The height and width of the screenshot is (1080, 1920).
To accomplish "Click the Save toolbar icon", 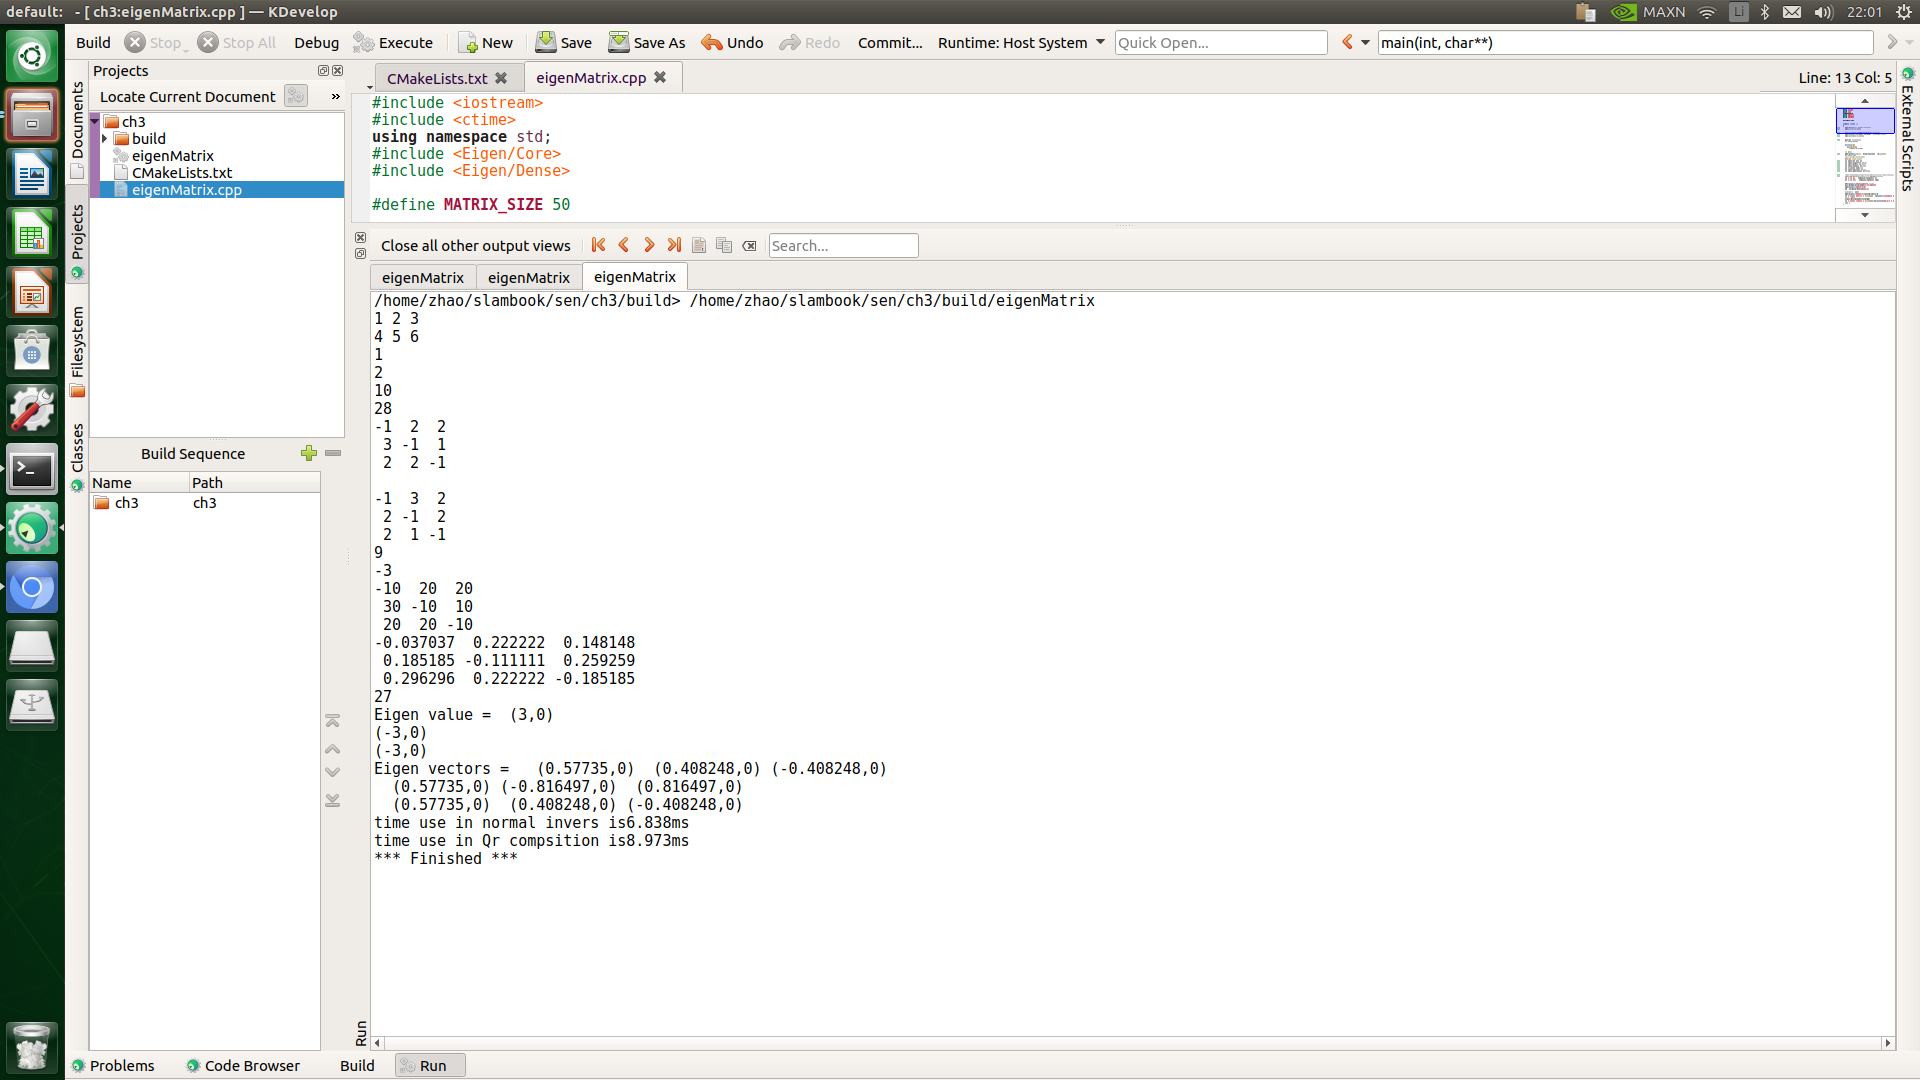I will pos(546,42).
